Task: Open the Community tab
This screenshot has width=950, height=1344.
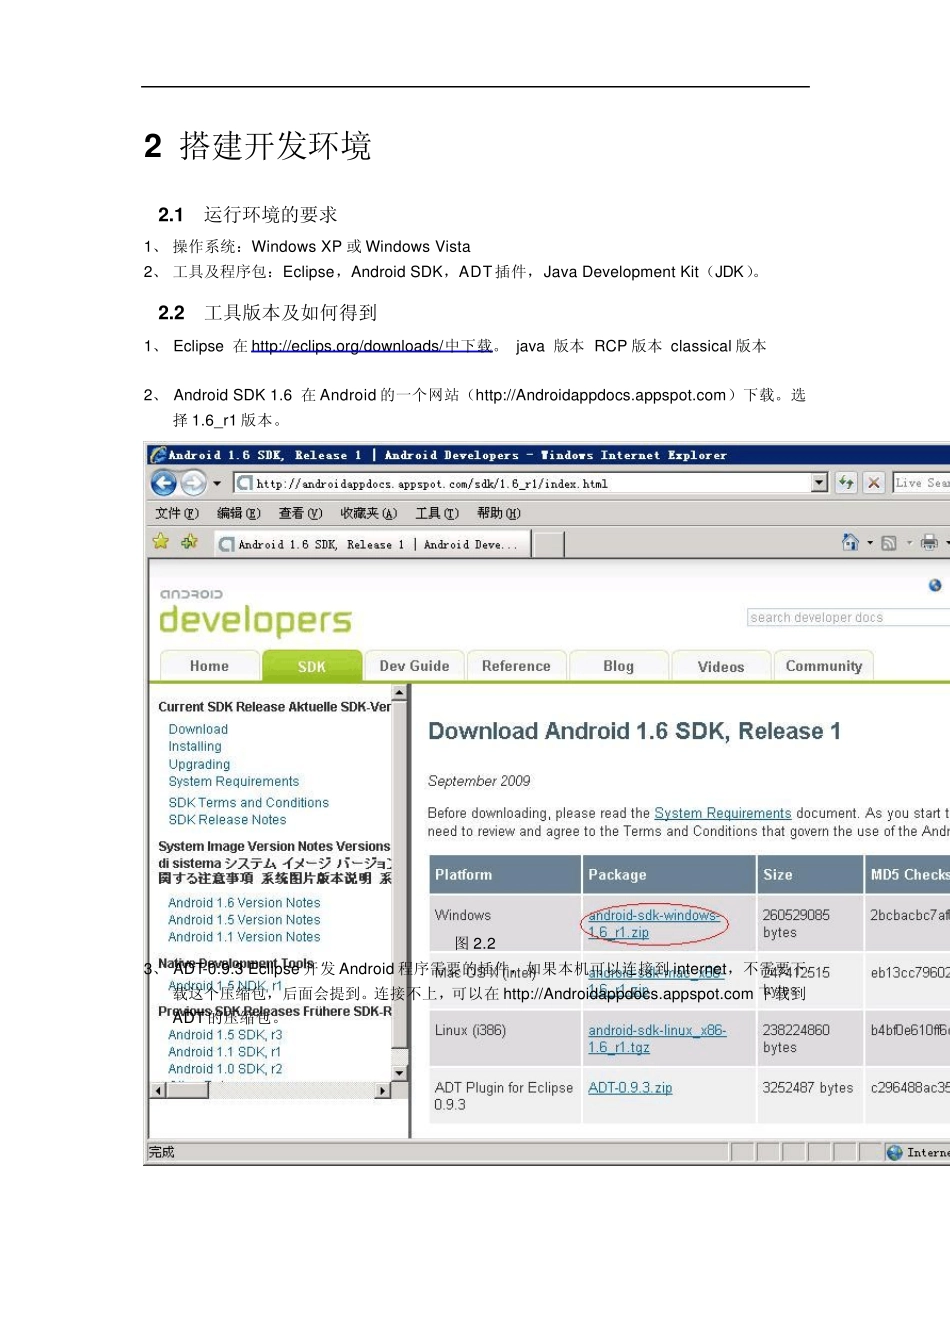Action: coord(824,666)
